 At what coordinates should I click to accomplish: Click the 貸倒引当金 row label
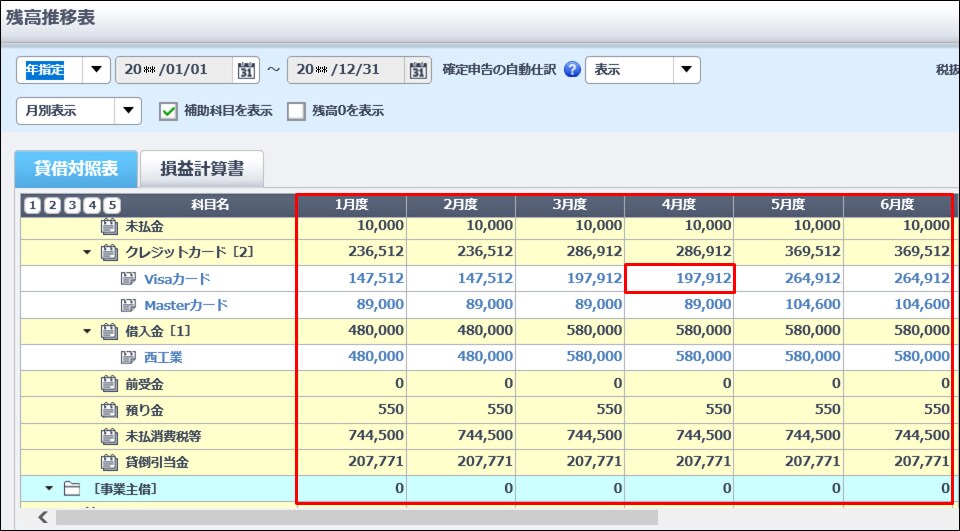coord(157,462)
